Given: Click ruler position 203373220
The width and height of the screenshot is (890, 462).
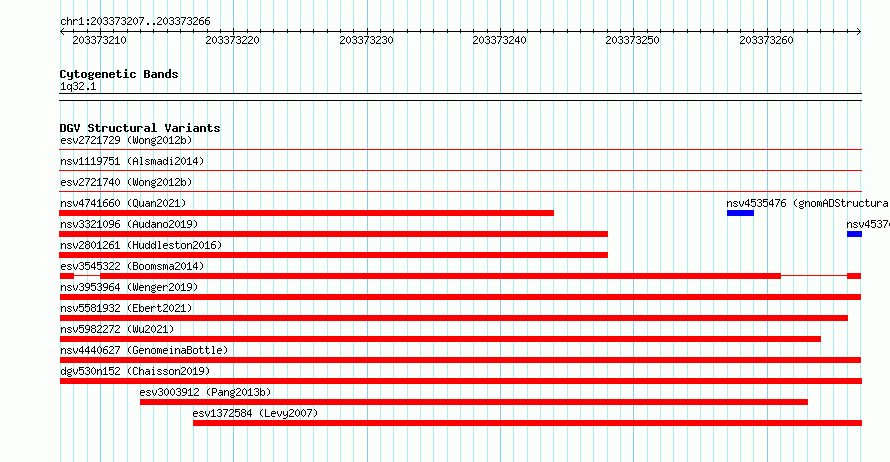Looking at the screenshot, I should tap(232, 40).
